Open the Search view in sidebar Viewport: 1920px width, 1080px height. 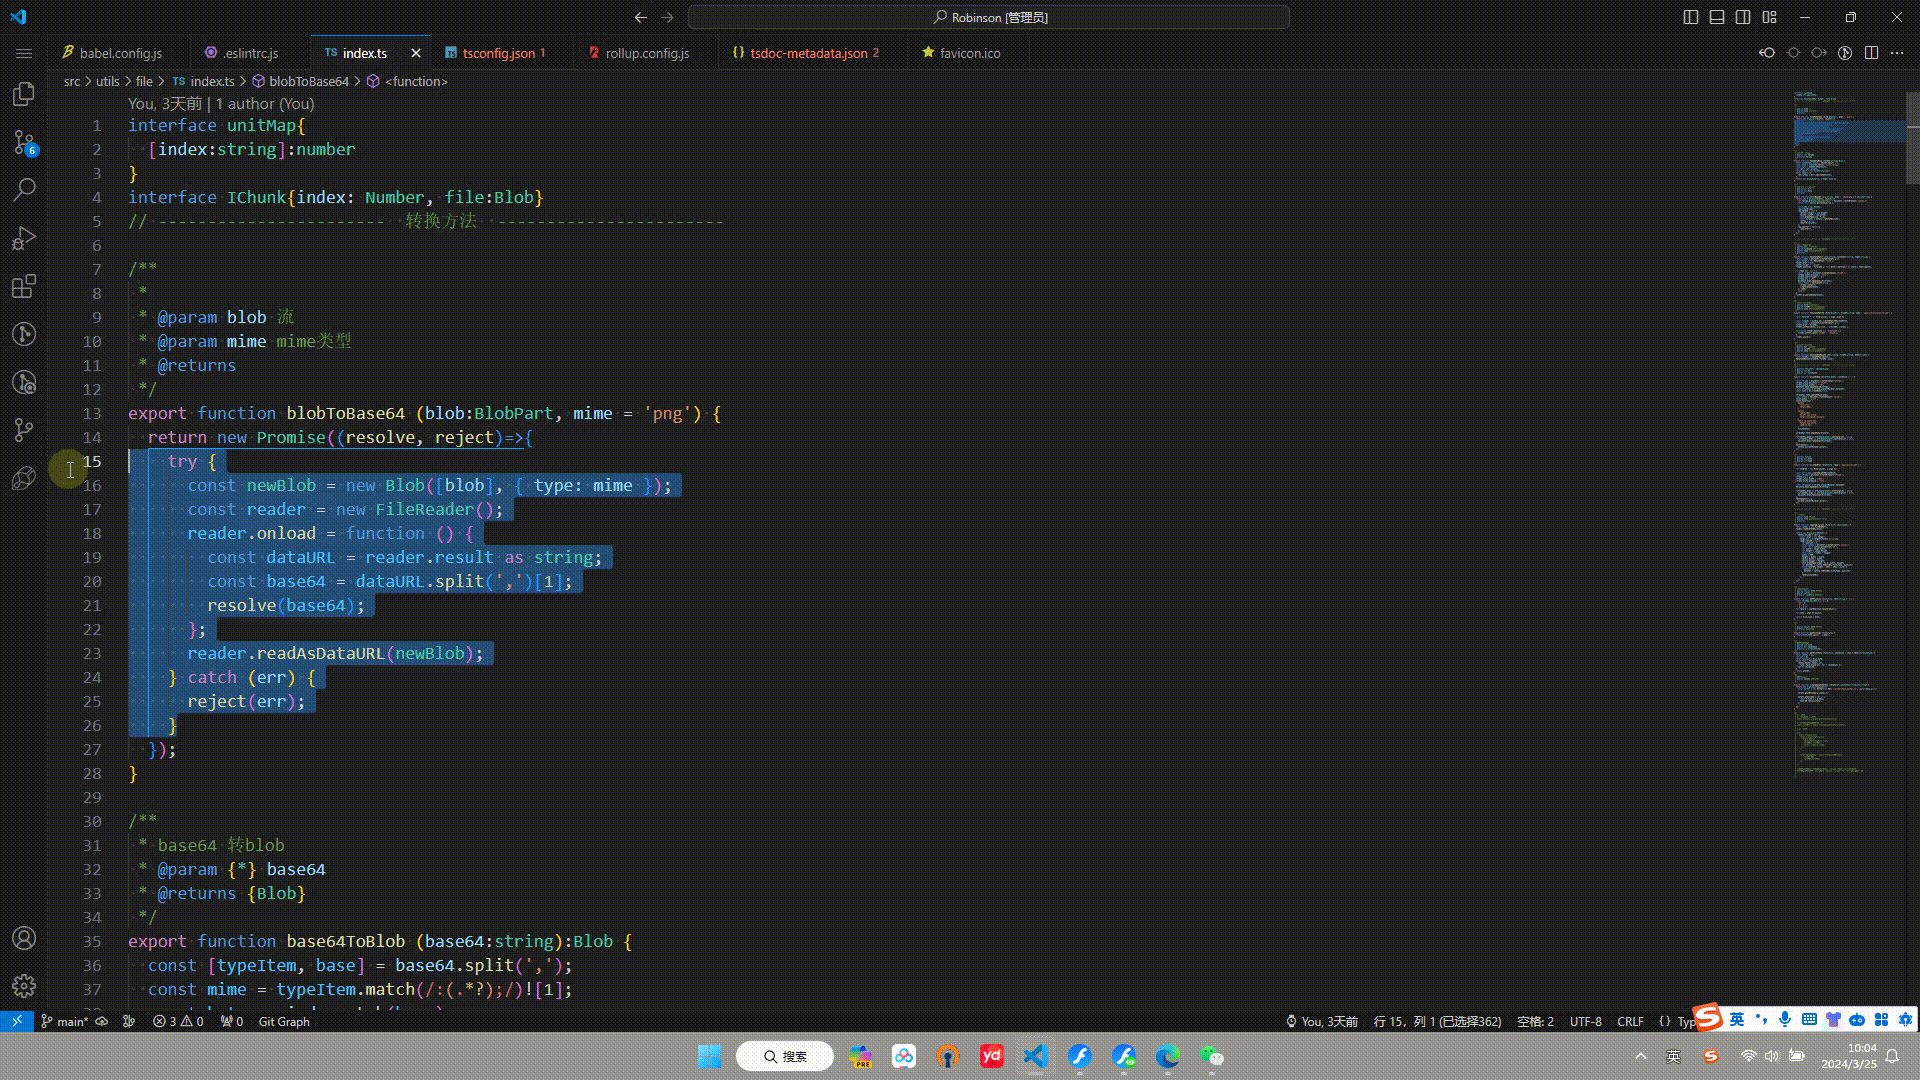[x=24, y=190]
